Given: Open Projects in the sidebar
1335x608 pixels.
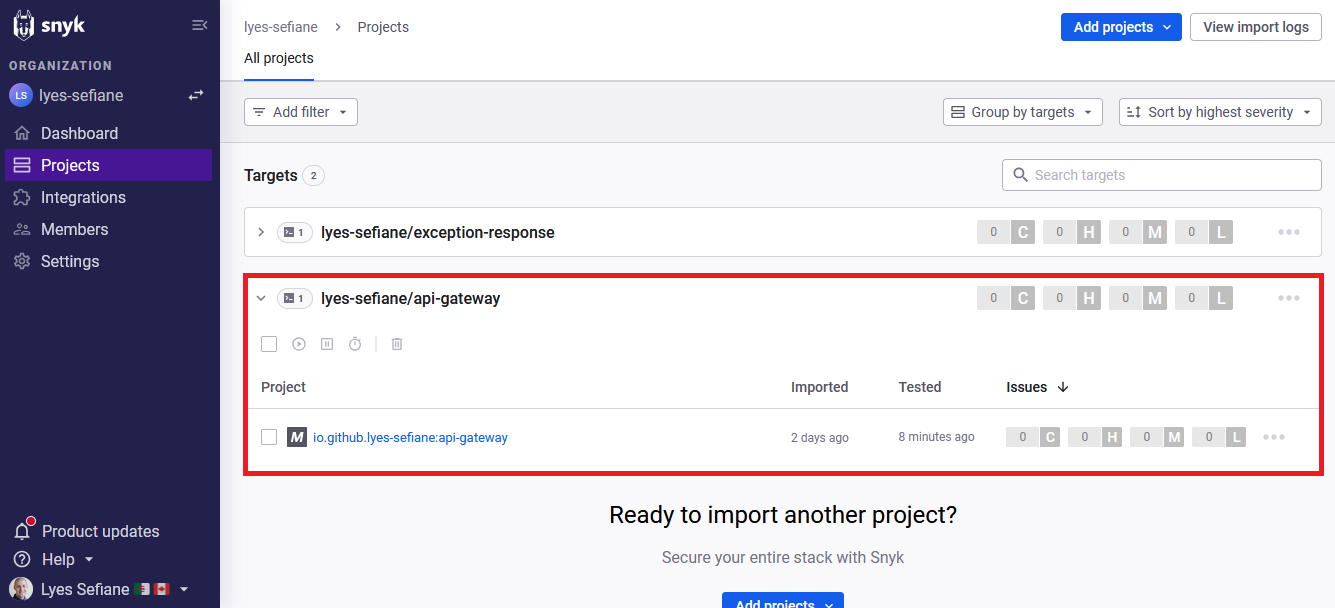Looking at the screenshot, I should [x=108, y=165].
